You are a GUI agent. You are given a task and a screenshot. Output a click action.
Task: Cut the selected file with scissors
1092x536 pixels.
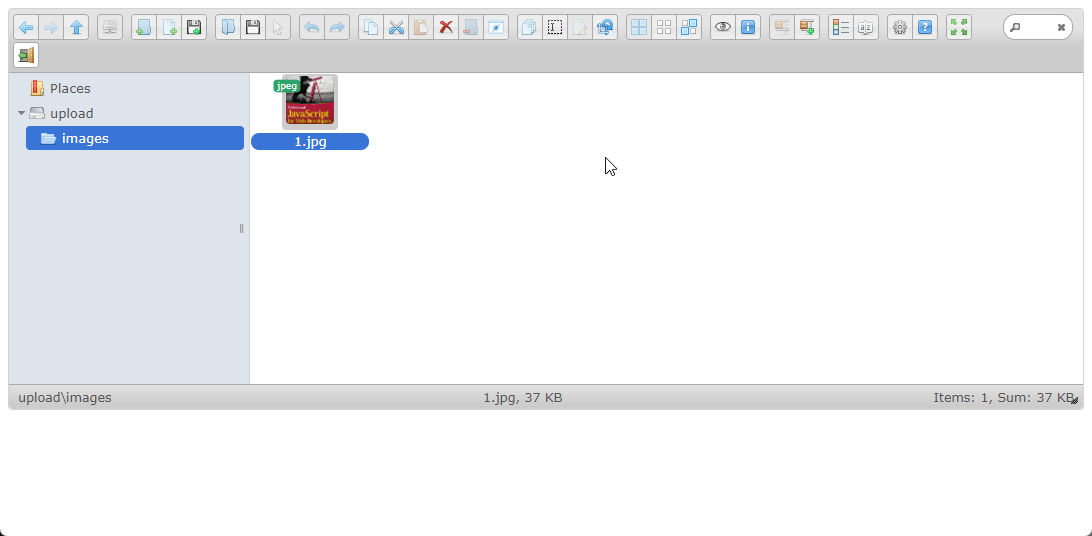click(x=396, y=27)
